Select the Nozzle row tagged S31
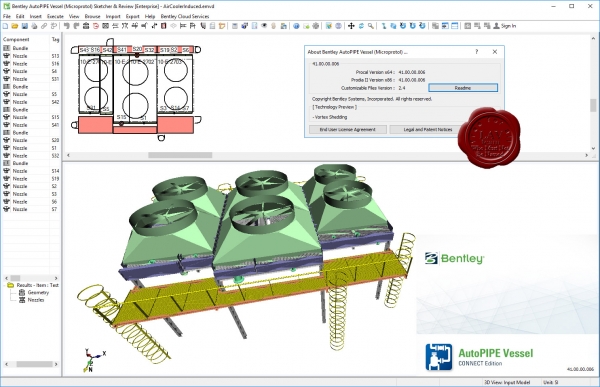 tap(31, 79)
